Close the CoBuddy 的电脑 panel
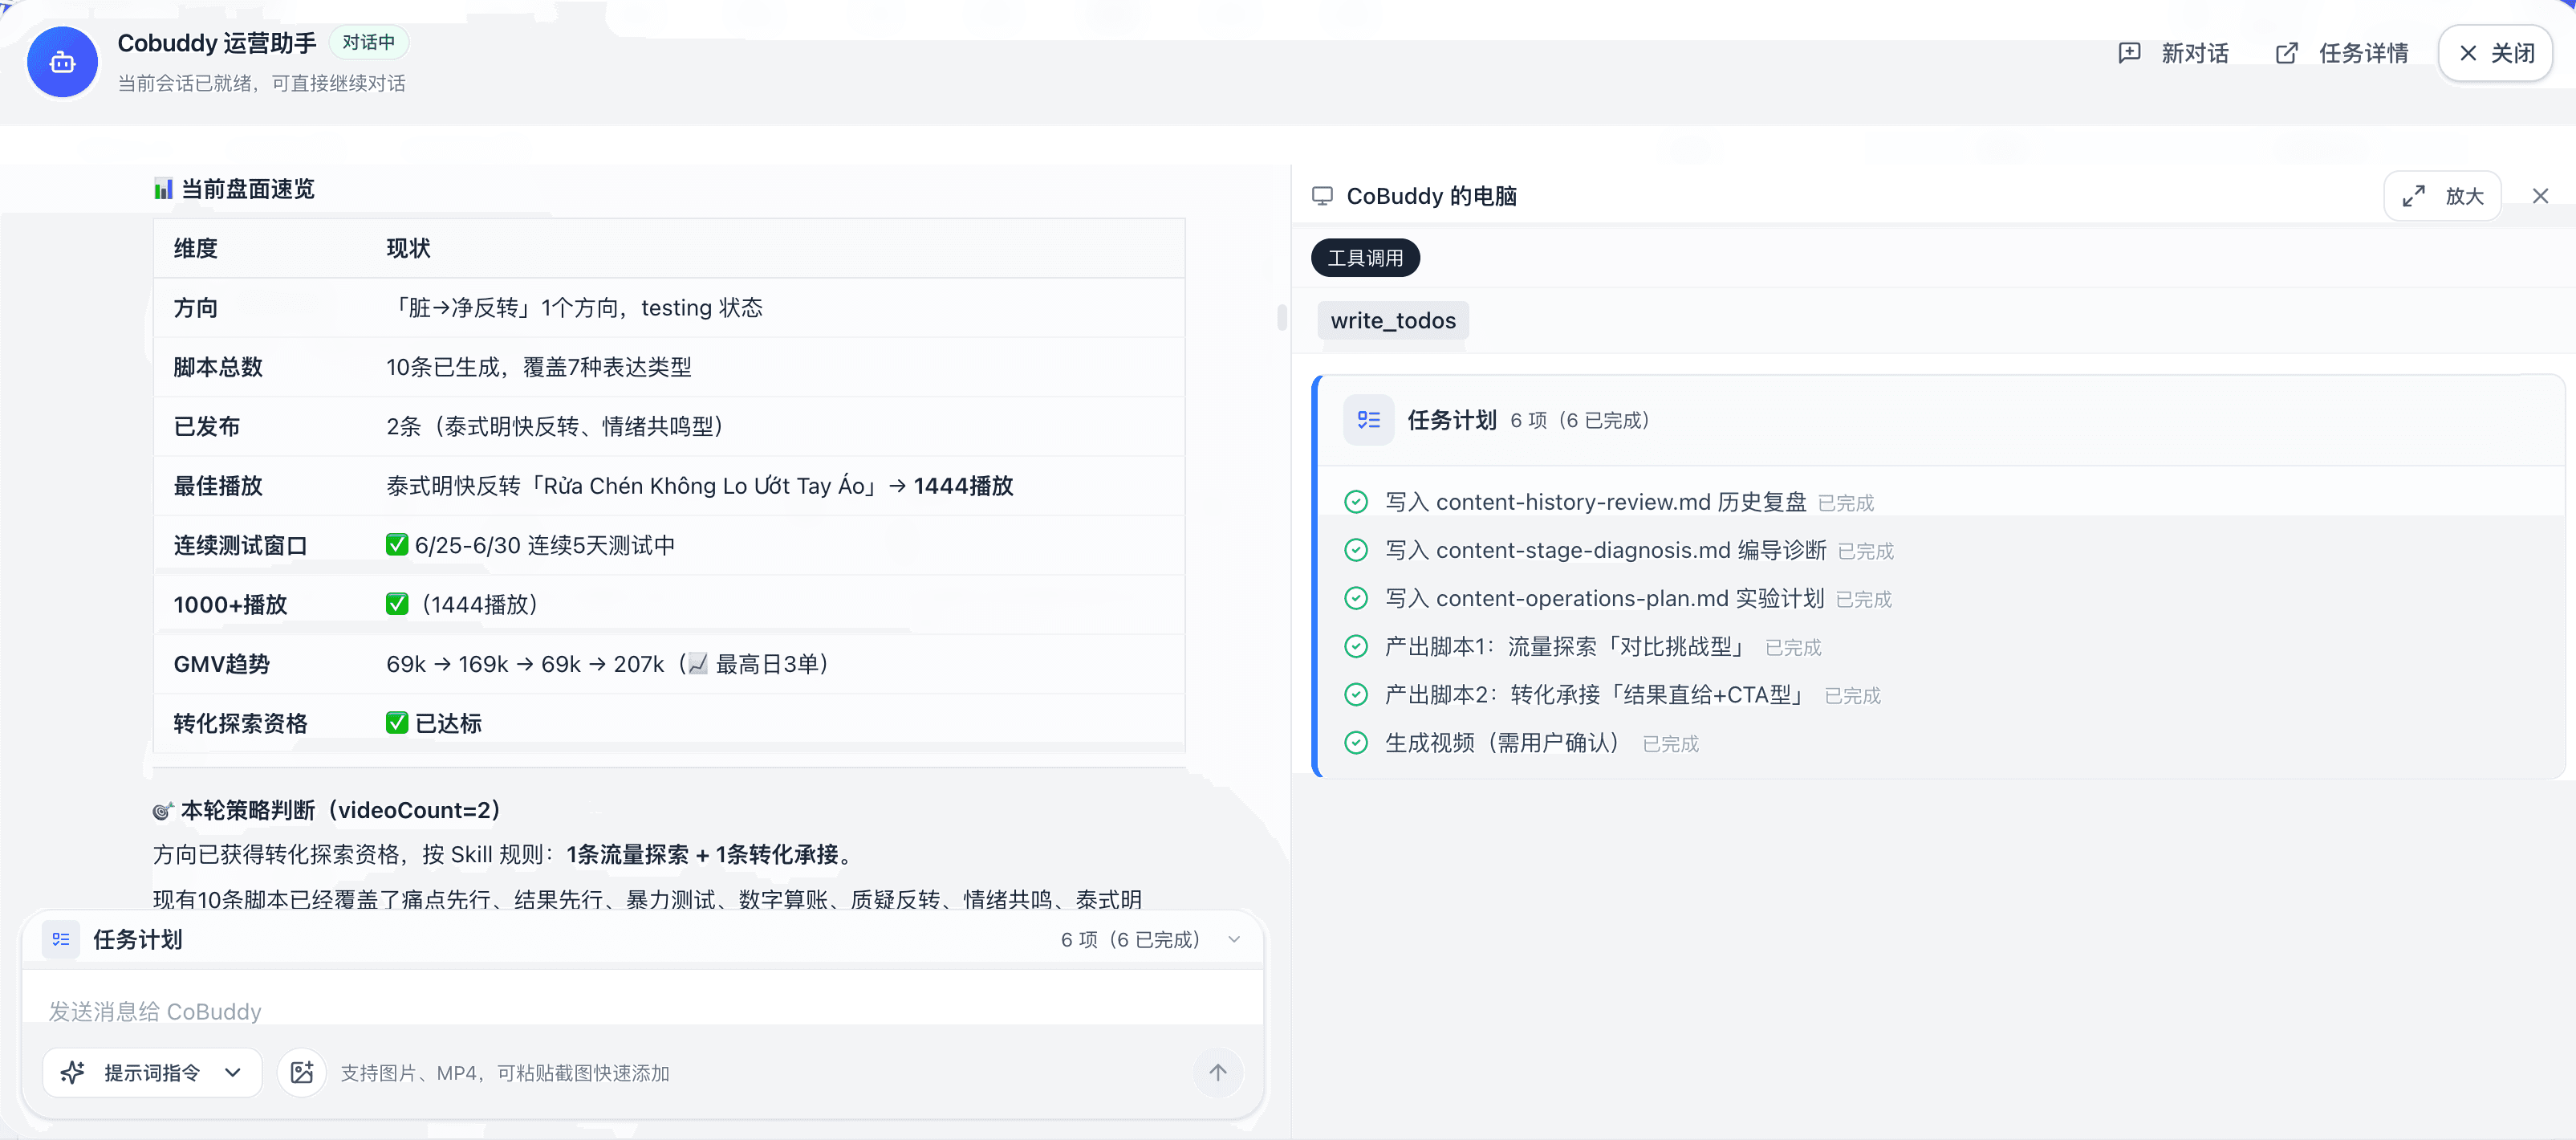 point(2540,196)
